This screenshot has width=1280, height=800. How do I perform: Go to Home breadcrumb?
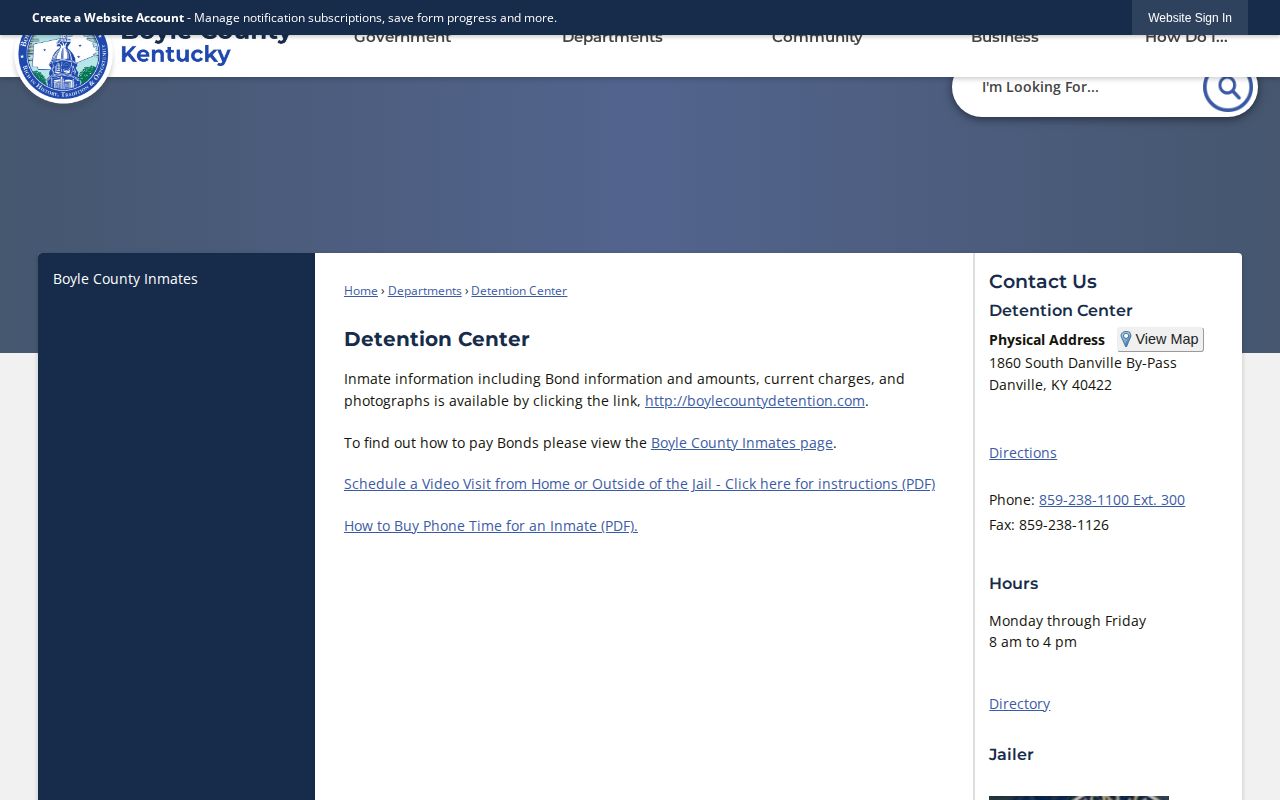tap(361, 291)
